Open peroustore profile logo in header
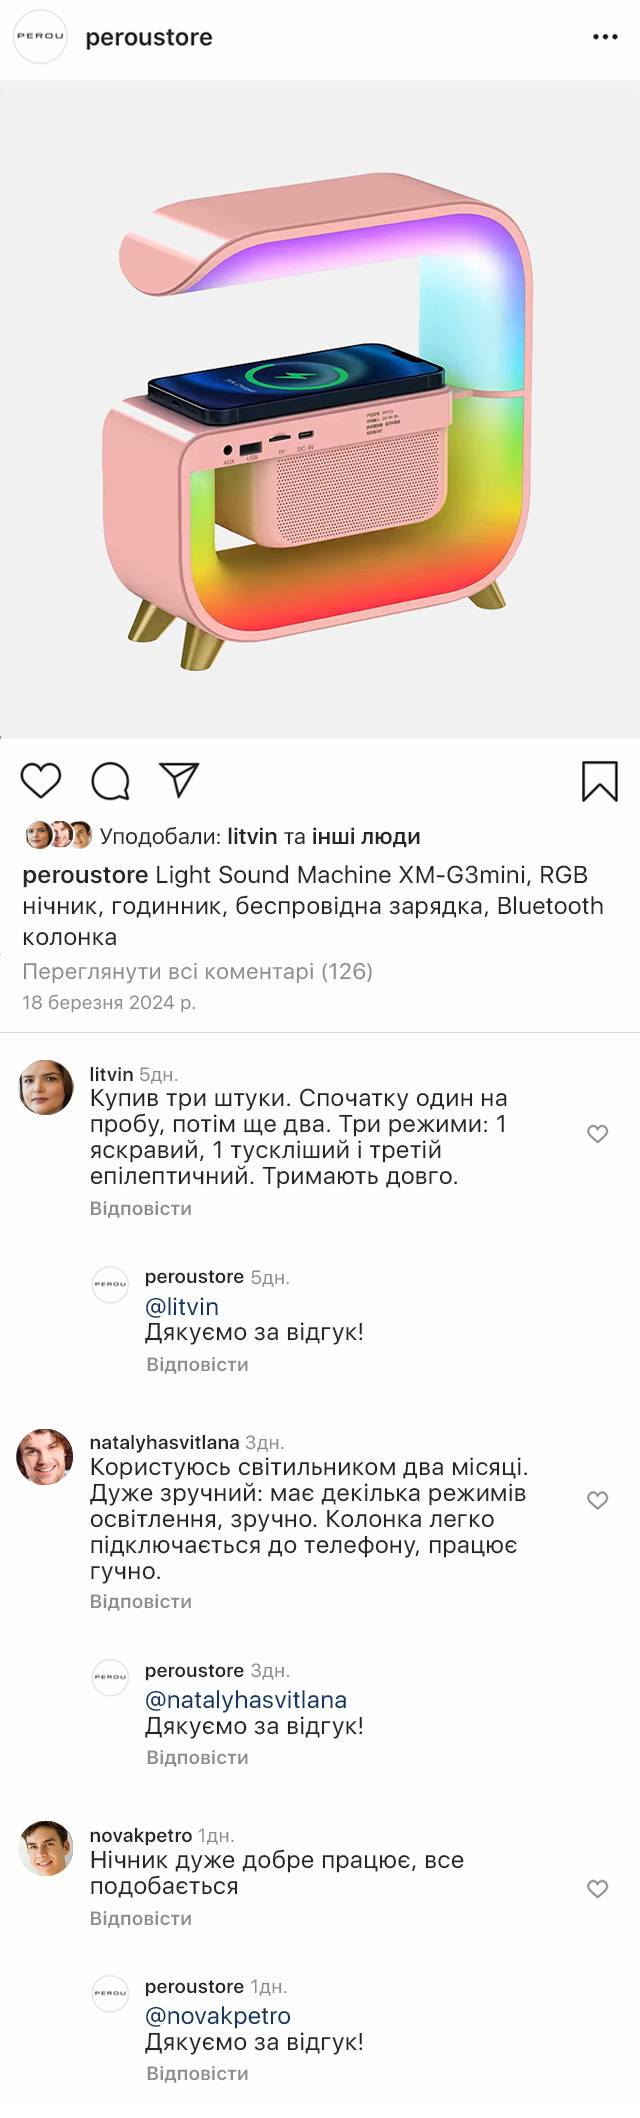Viewport: 640px width, 2118px height. (x=40, y=37)
